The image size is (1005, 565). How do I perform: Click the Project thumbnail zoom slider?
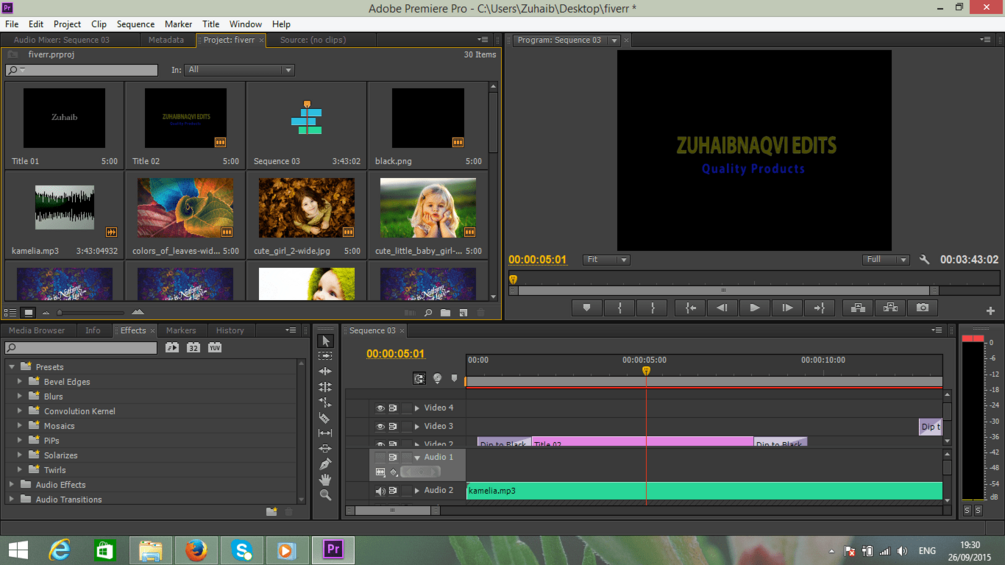tap(90, 313)
